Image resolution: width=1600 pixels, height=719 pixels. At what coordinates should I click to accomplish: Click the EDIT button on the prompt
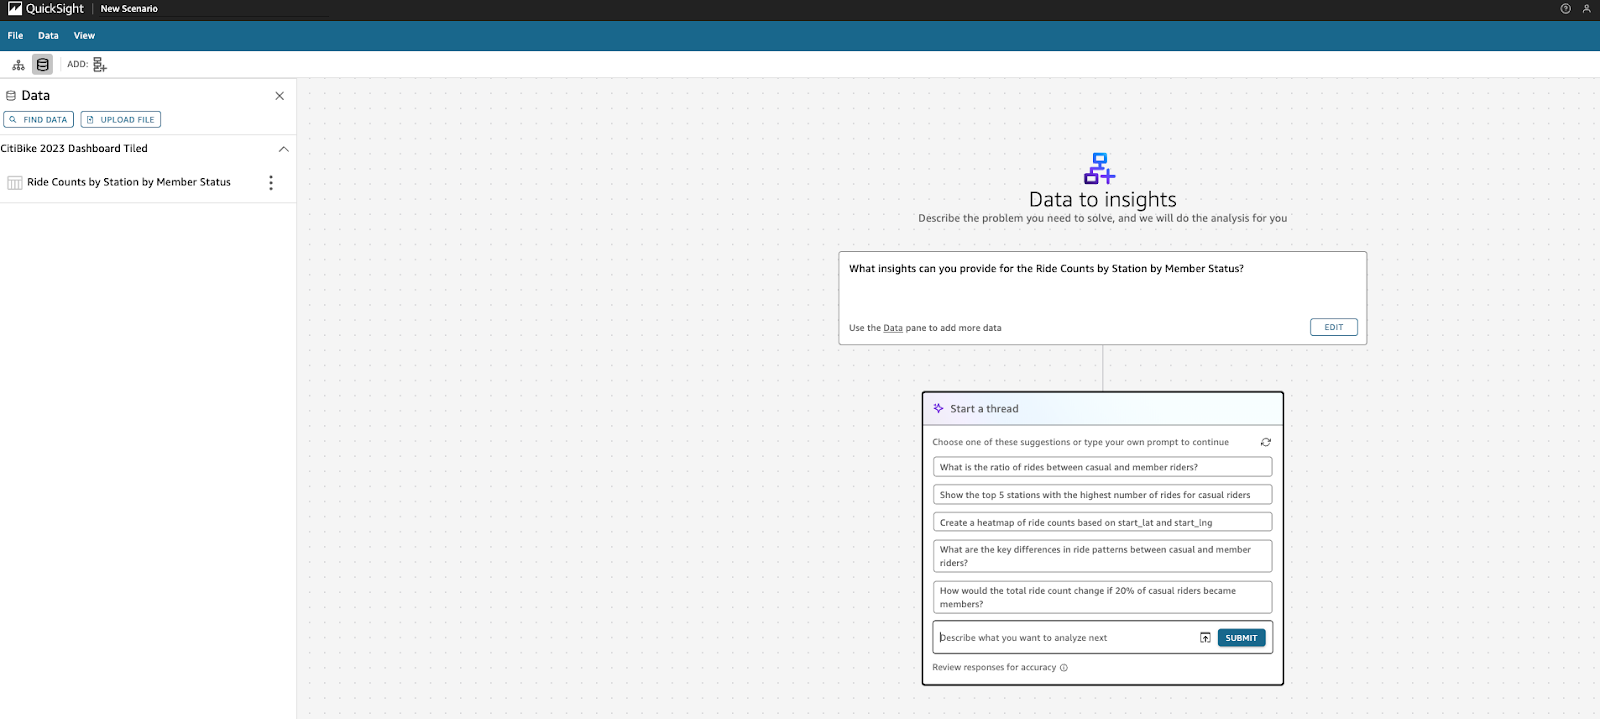1334,327
